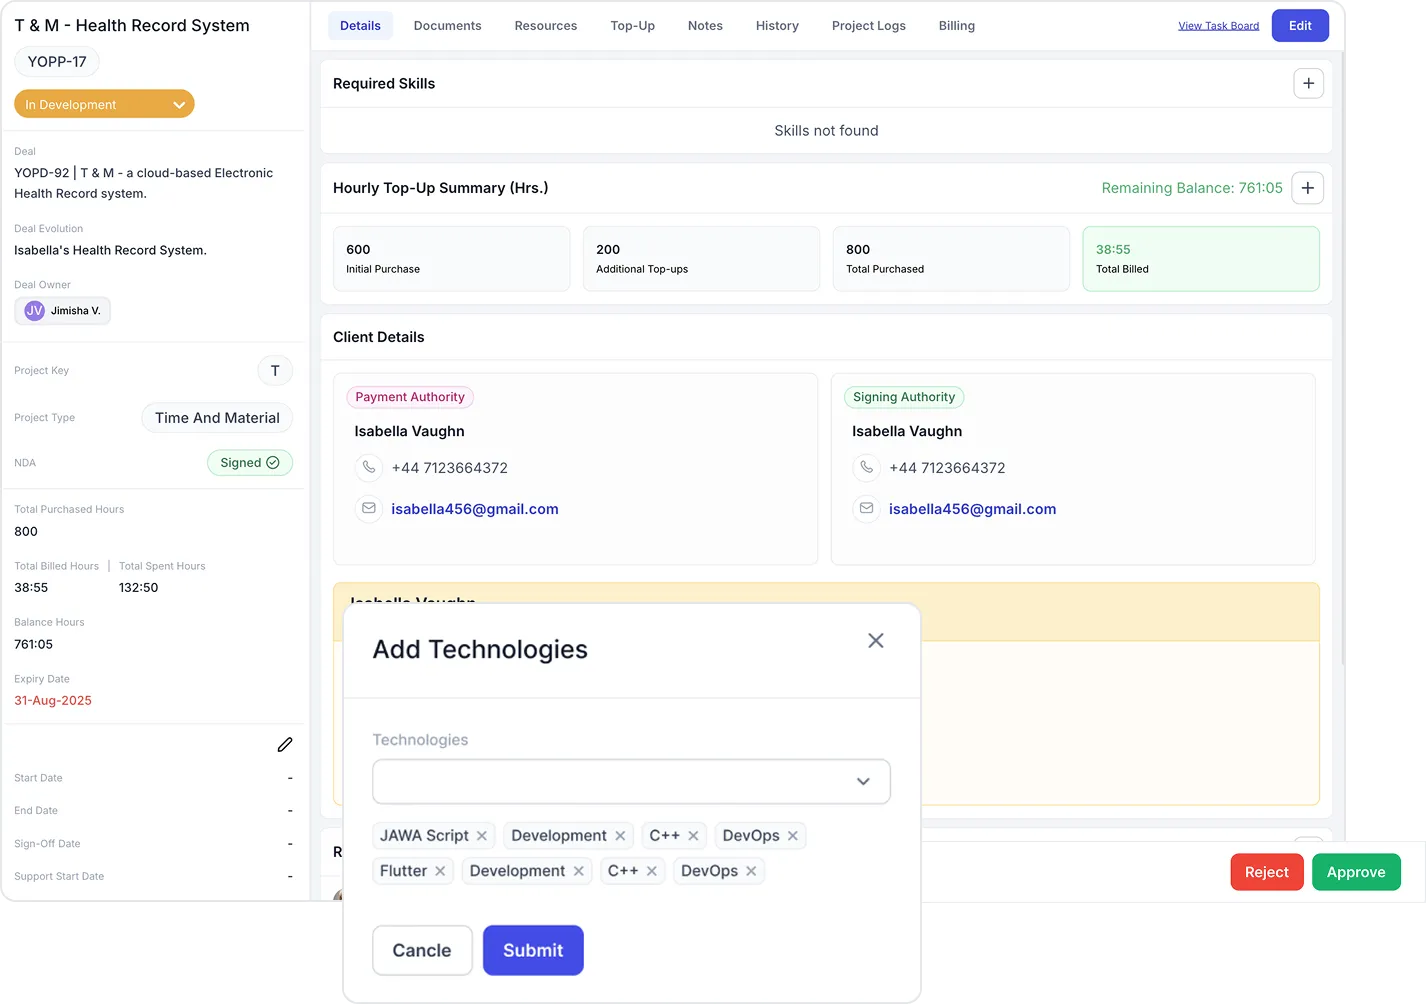Expand the Technologies dropdown in the modal
The image size is (1426, 1004).
(862, 781)
